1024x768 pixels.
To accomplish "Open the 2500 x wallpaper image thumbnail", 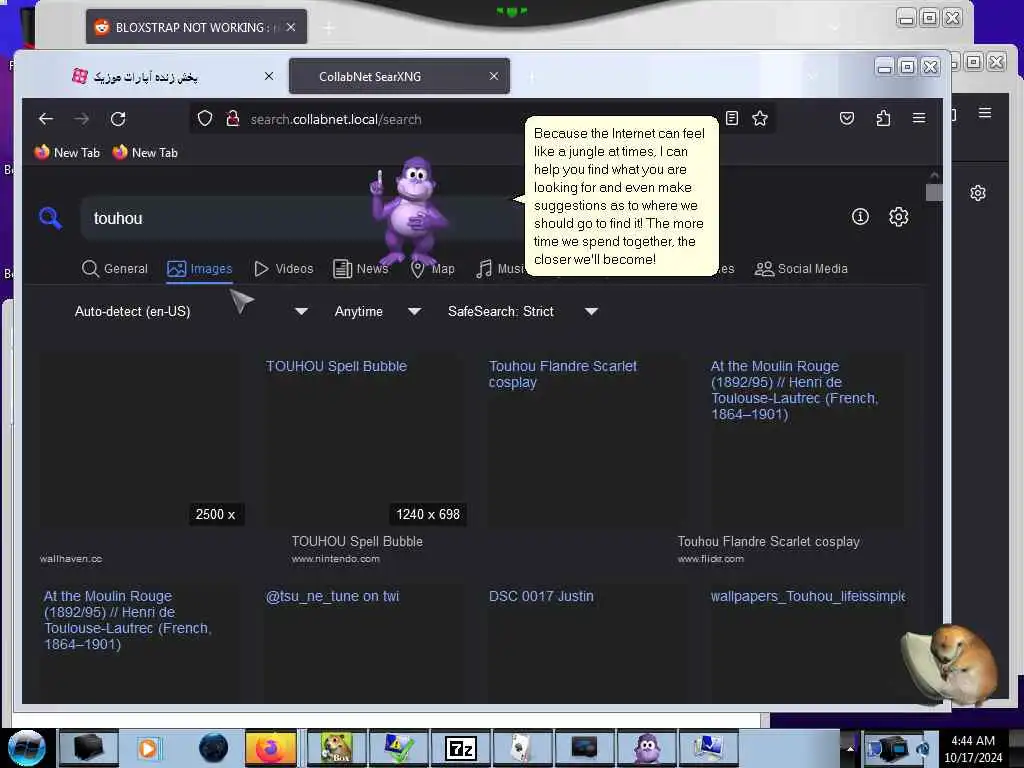I will (142, 439).
